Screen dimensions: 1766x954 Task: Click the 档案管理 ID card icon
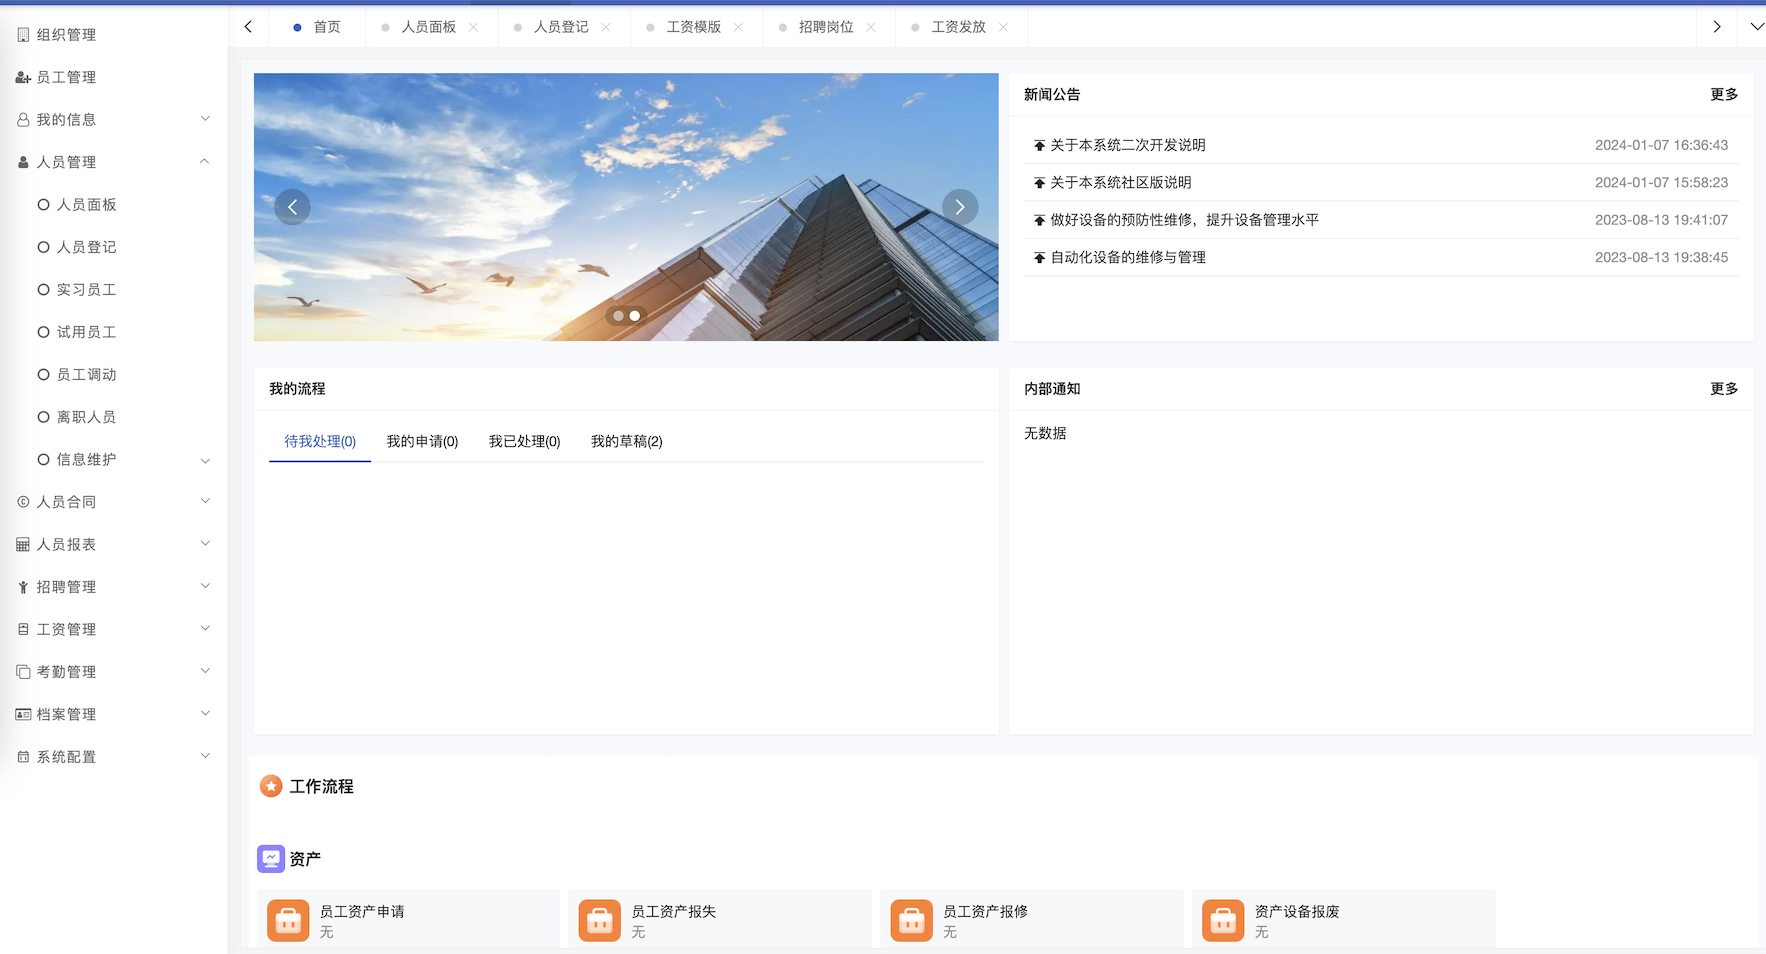click(x=23, y=714)
